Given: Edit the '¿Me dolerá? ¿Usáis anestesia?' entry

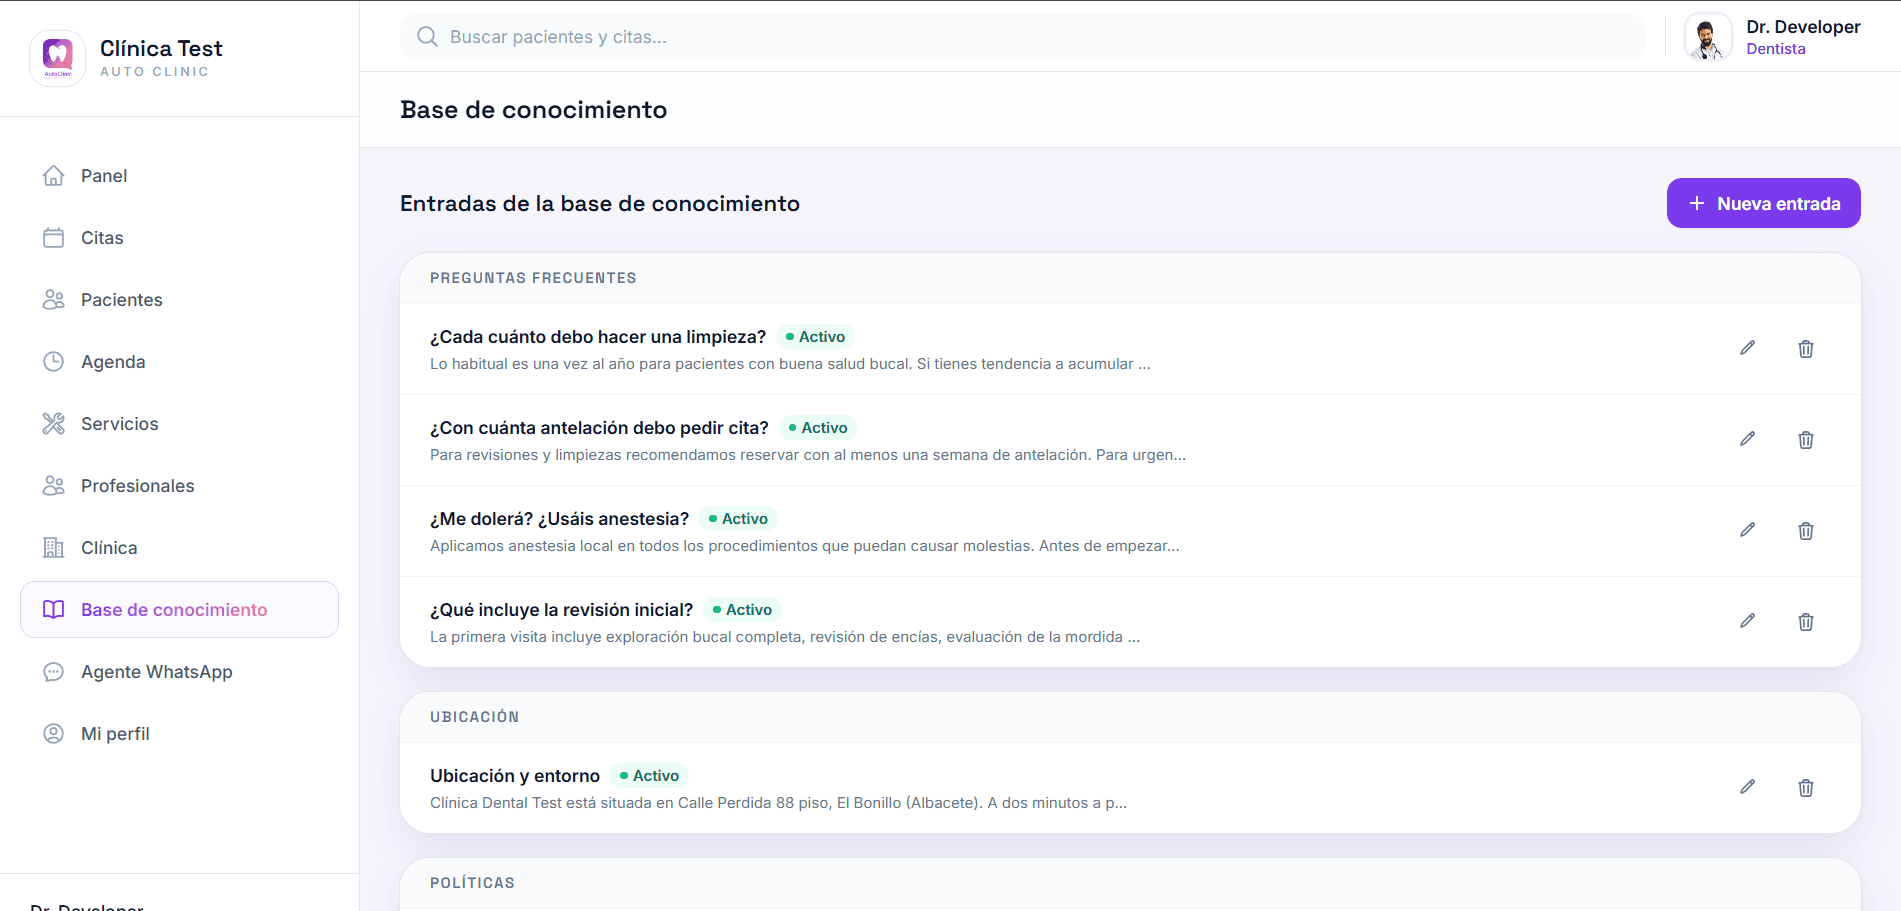Looking at the screenshot, I should click(1747, 530).
